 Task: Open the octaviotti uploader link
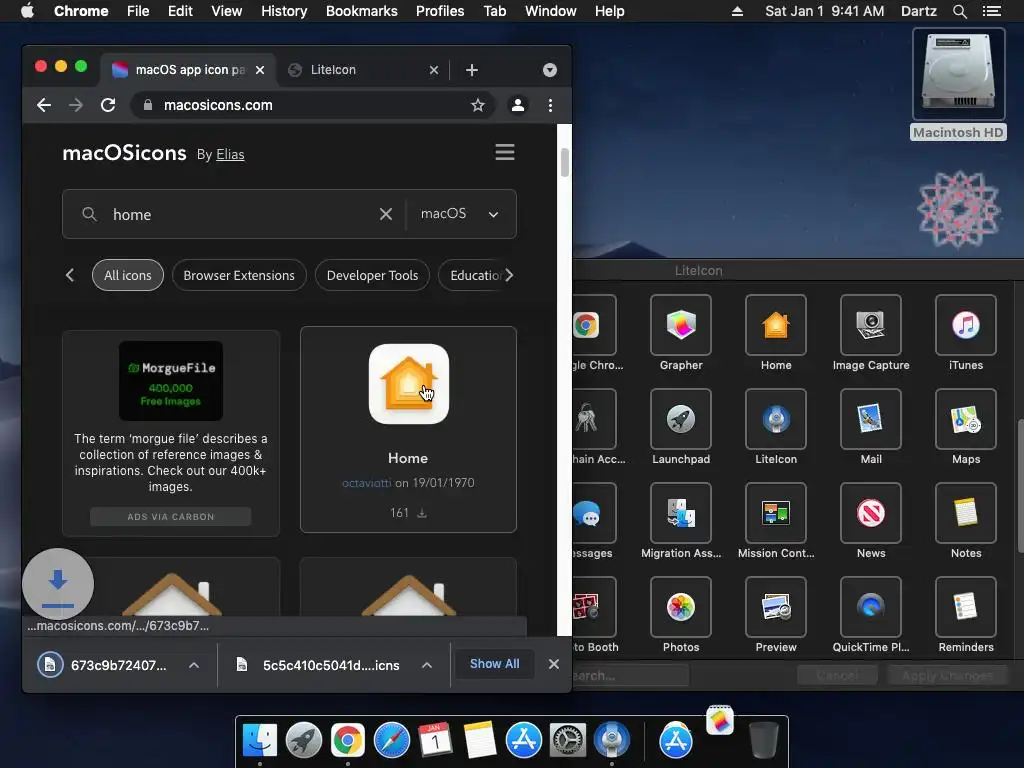pos(366,483)
